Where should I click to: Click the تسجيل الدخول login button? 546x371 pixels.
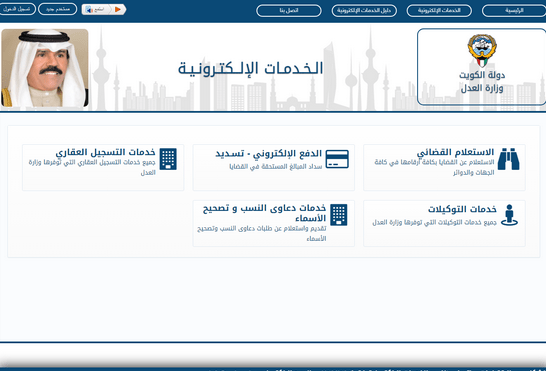(17, 9)
